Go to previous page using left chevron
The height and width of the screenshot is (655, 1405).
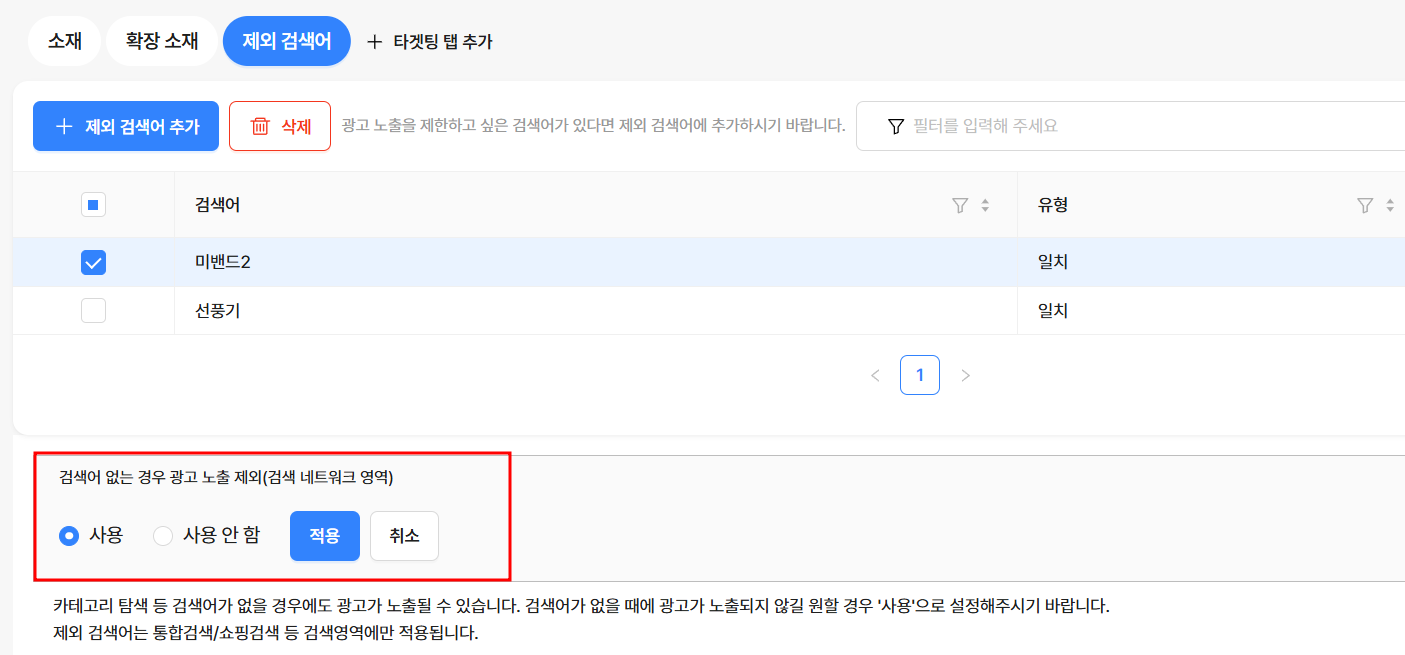[x=875, y=376]
